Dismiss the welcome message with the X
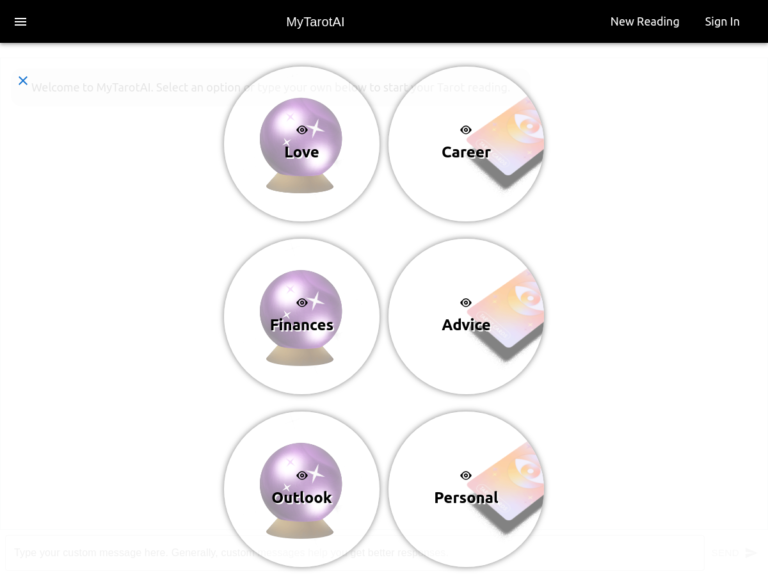 [23, 80]
